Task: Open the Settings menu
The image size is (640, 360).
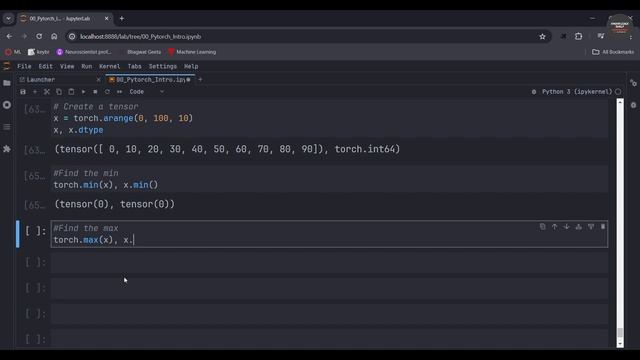Action: 162,67
